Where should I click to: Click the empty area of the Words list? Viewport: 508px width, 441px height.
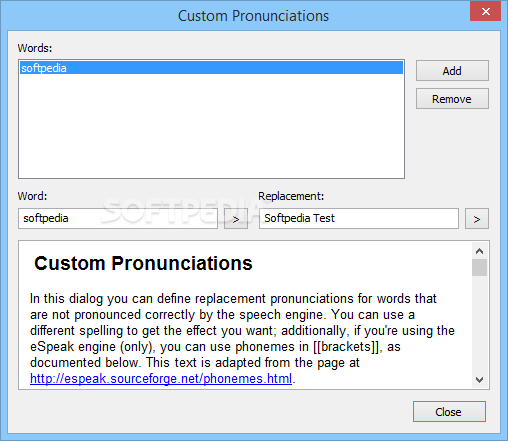click(x=211, y=126)
